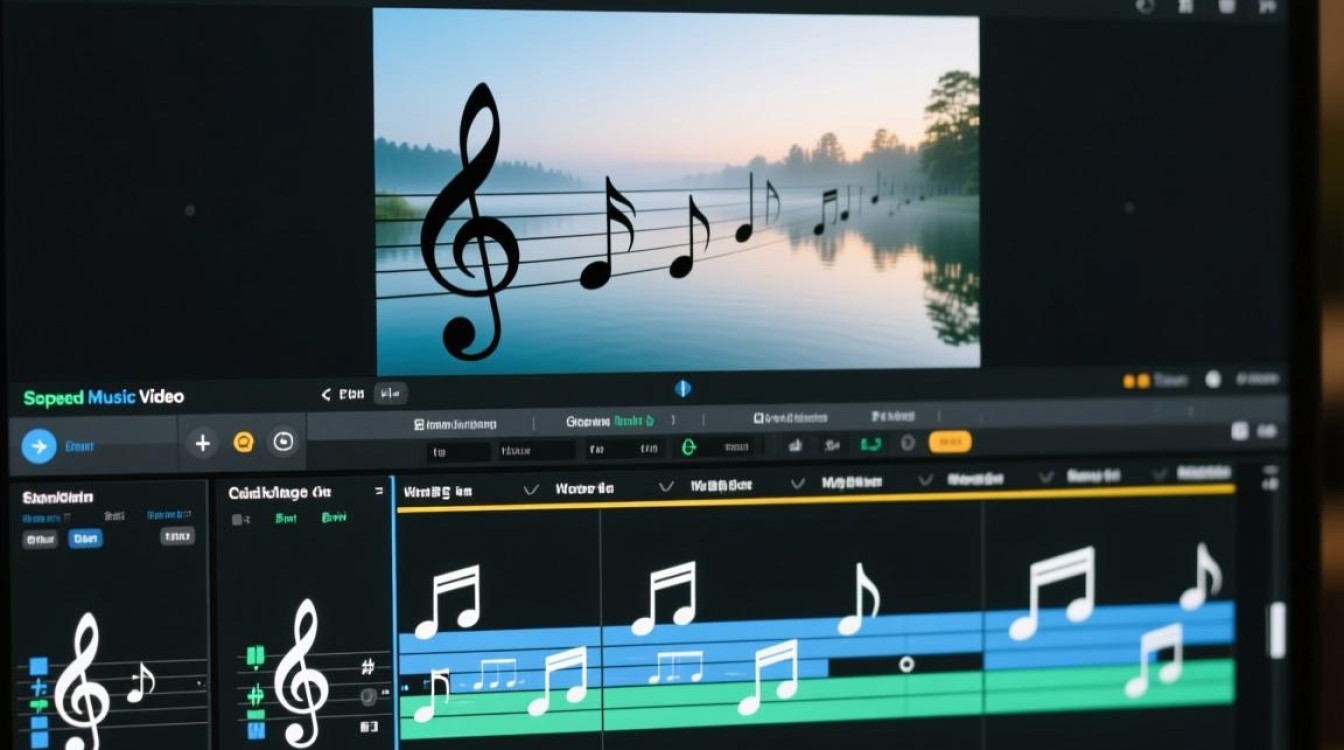Click the gray button at left panel right
The image size is (1344, 750).
tap(177, 536)
